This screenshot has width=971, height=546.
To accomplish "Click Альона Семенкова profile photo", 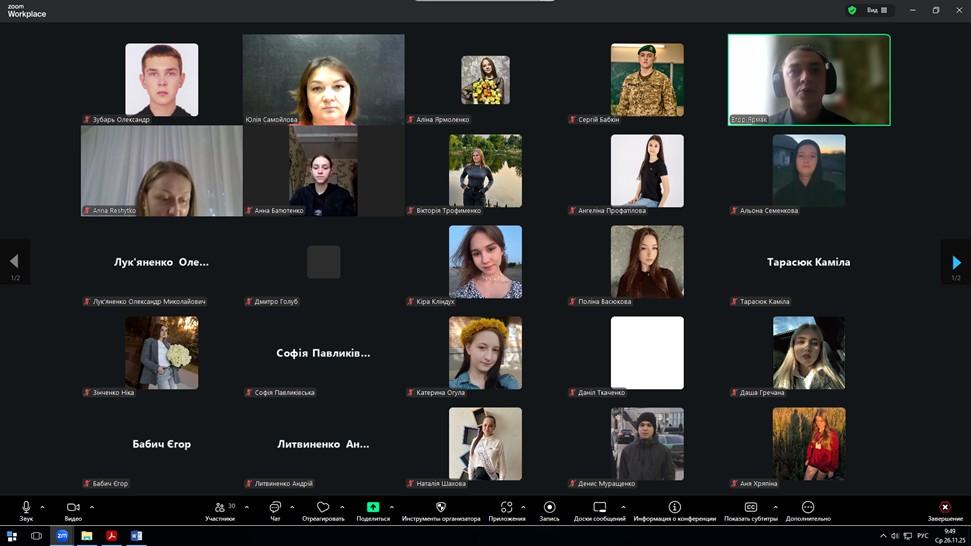I will pos(809,171).
